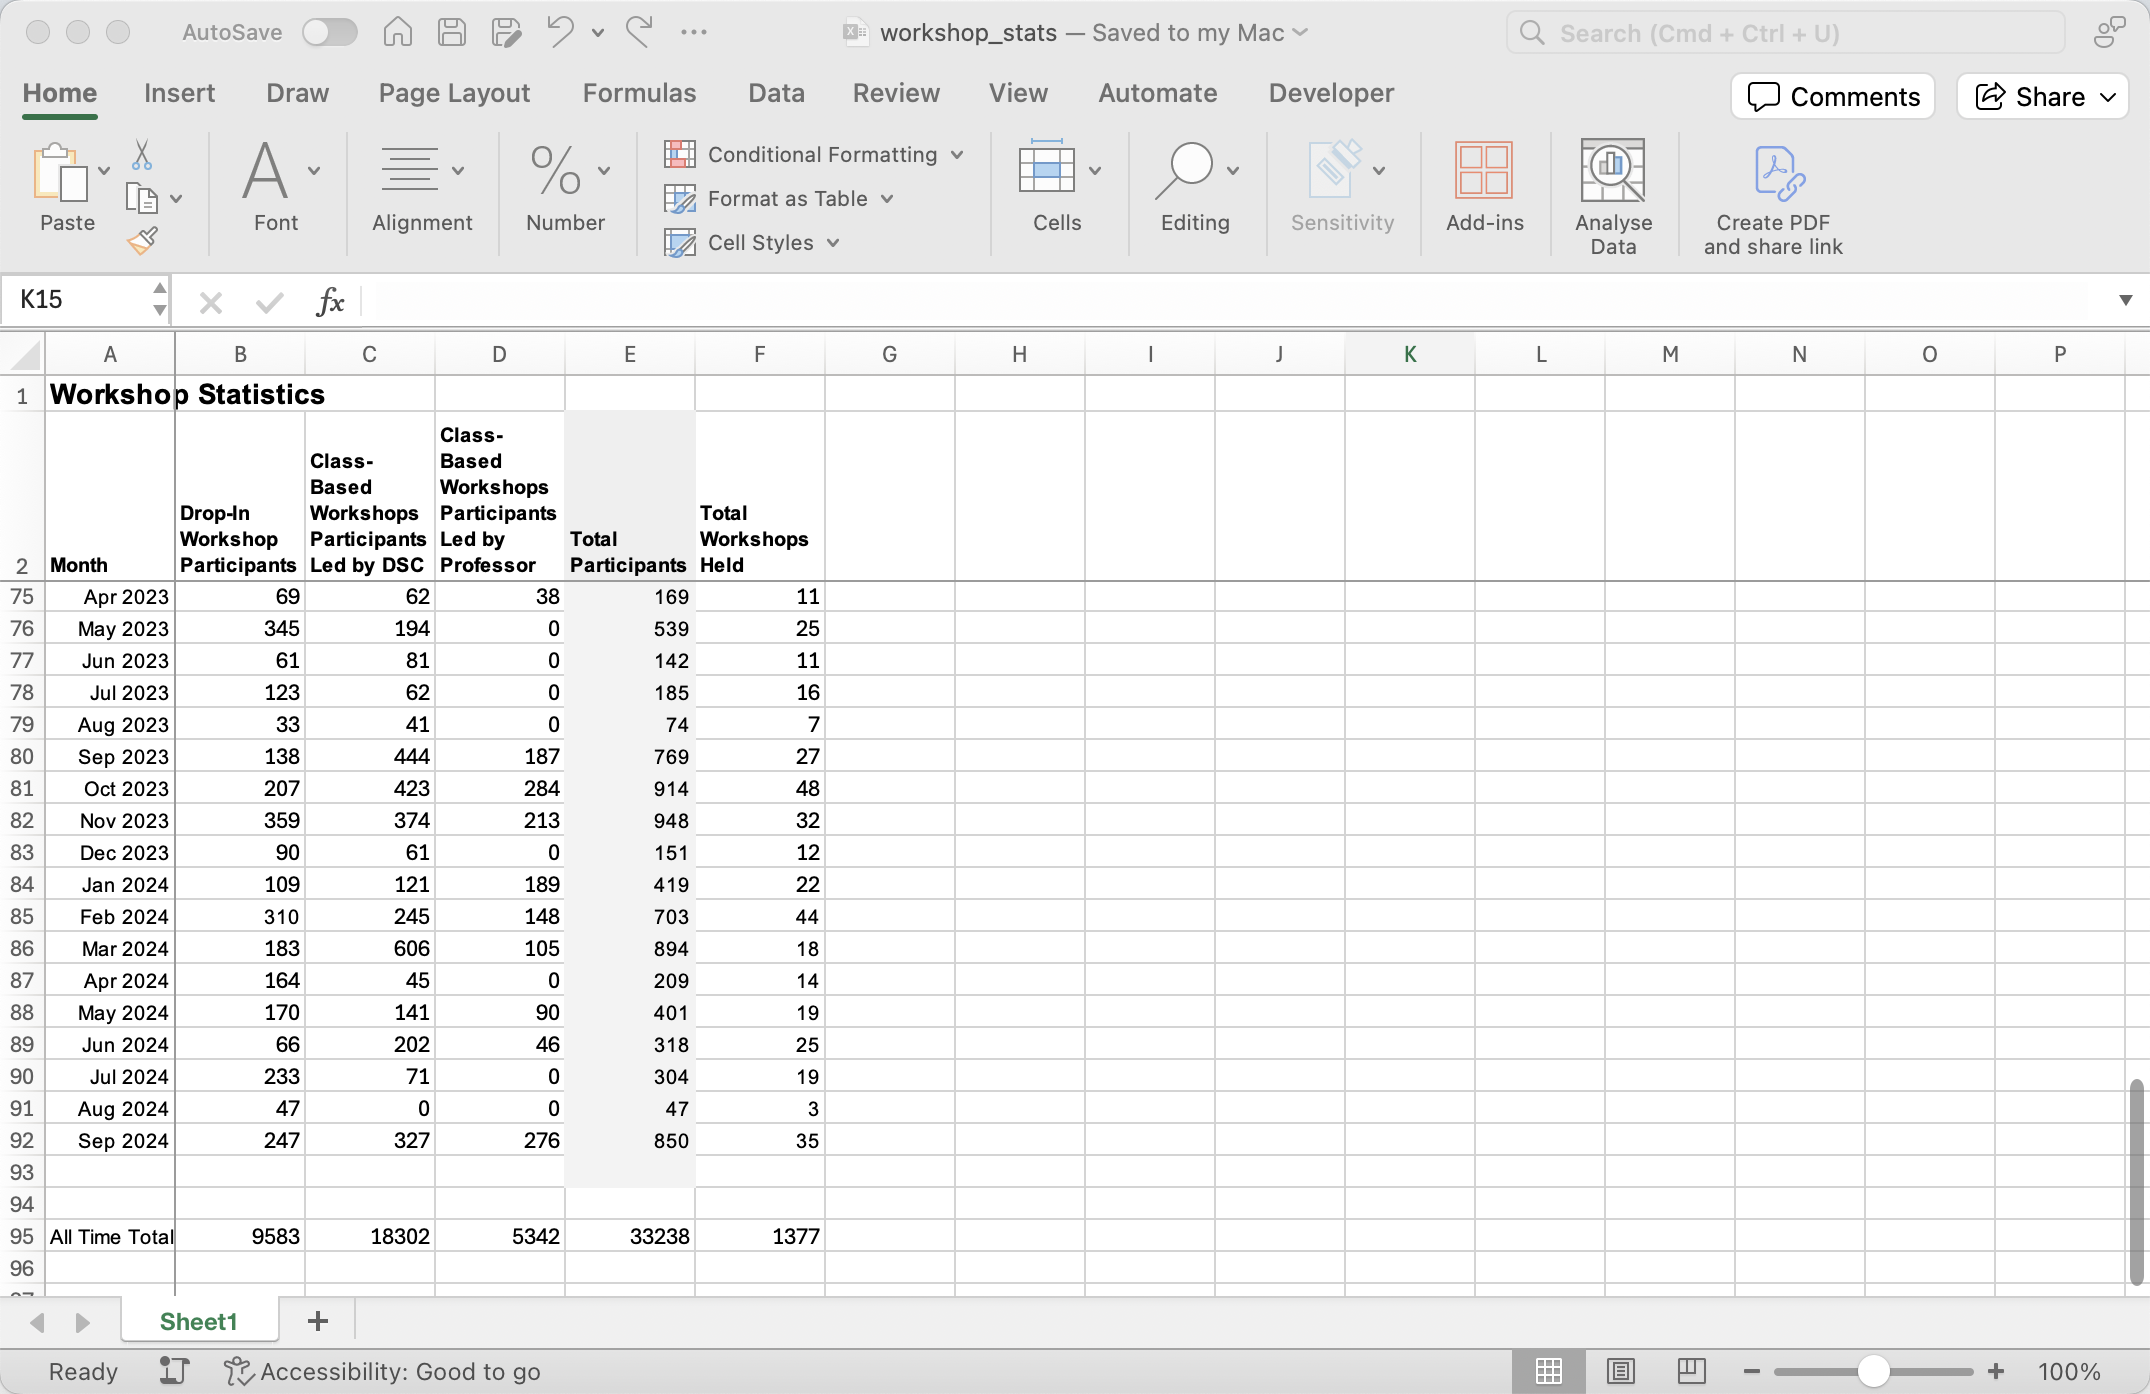Select the Format Painter brush

click(143, 240)
